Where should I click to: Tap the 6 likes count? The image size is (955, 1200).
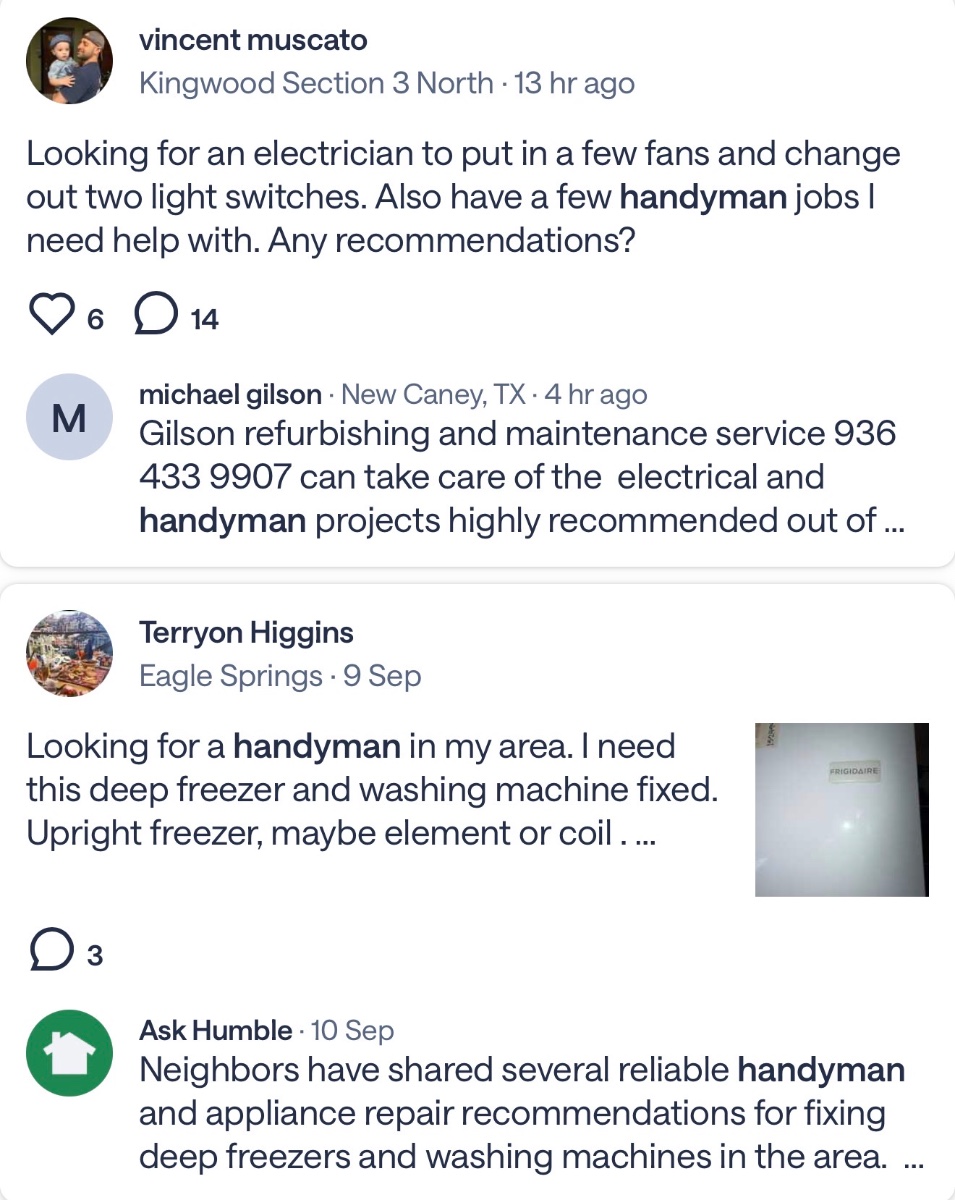tap(95, 320)
